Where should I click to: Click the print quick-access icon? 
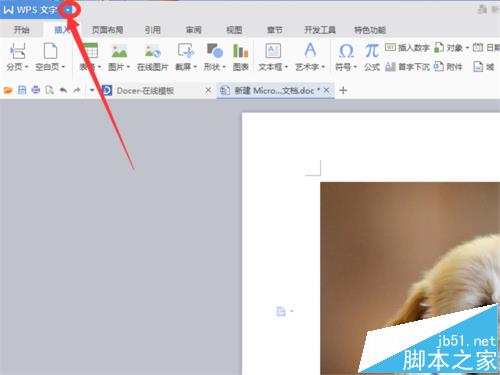[36, 90]
